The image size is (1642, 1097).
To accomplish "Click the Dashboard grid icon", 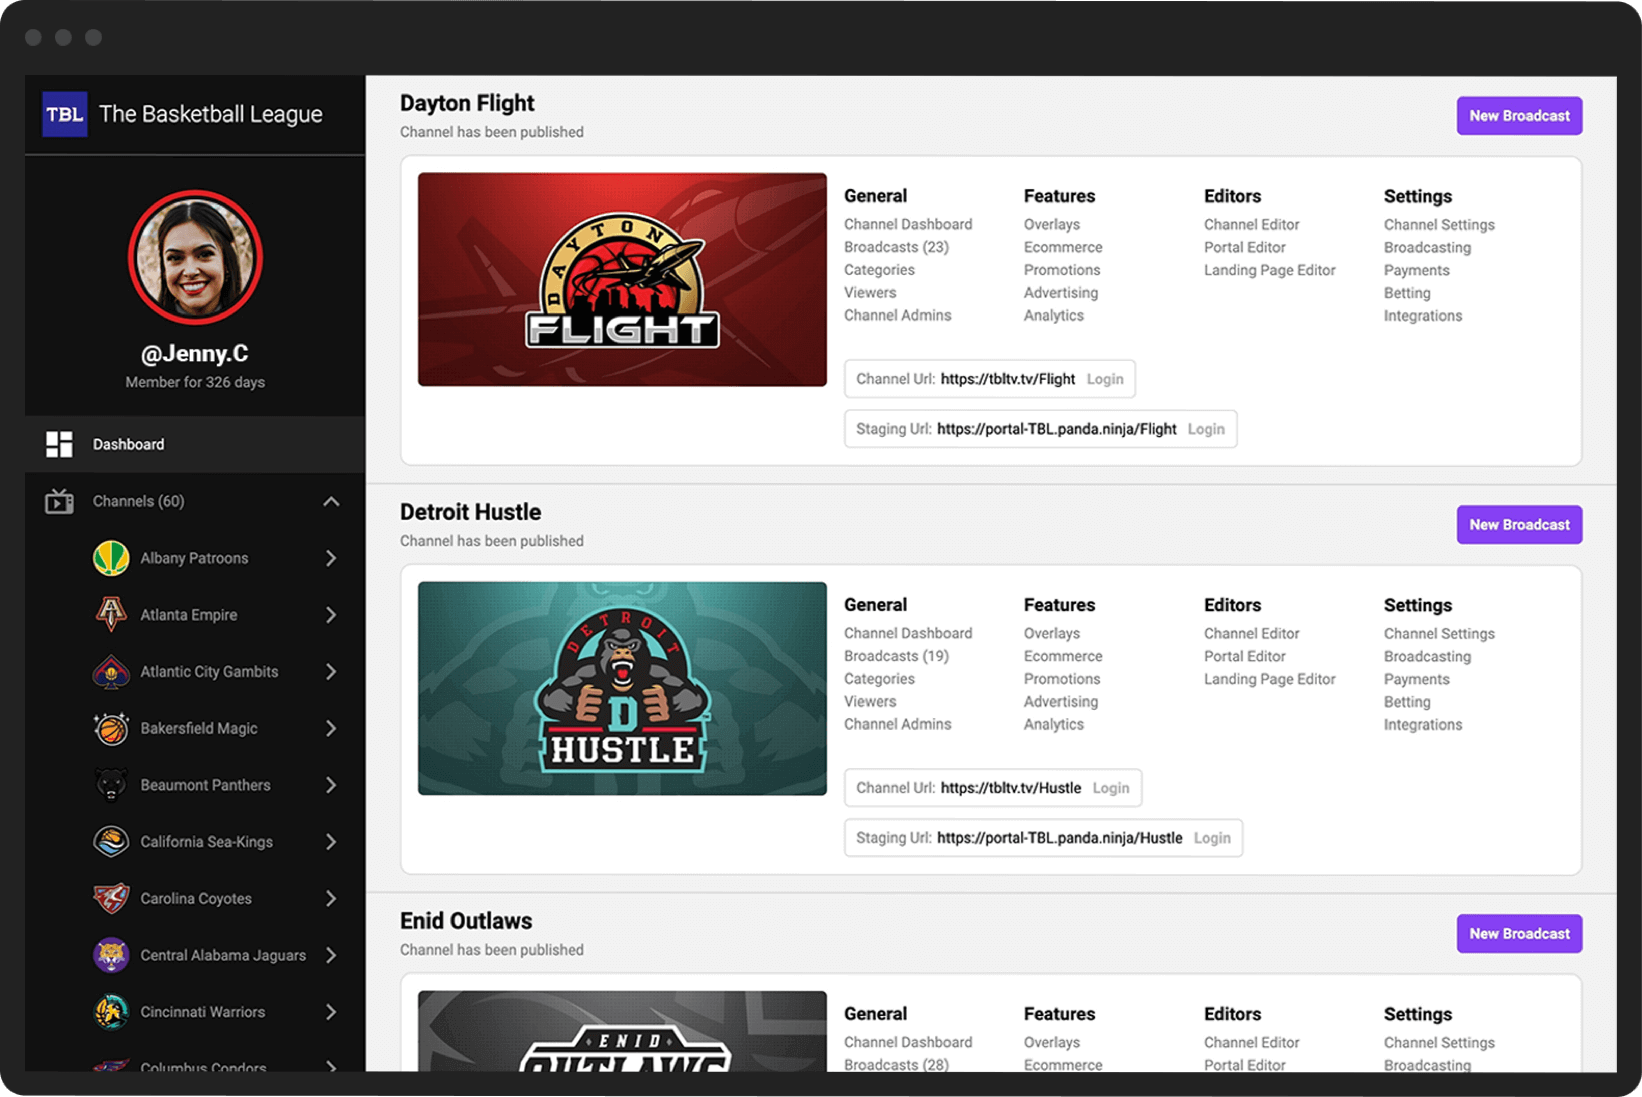I will (x=59, y=444).
